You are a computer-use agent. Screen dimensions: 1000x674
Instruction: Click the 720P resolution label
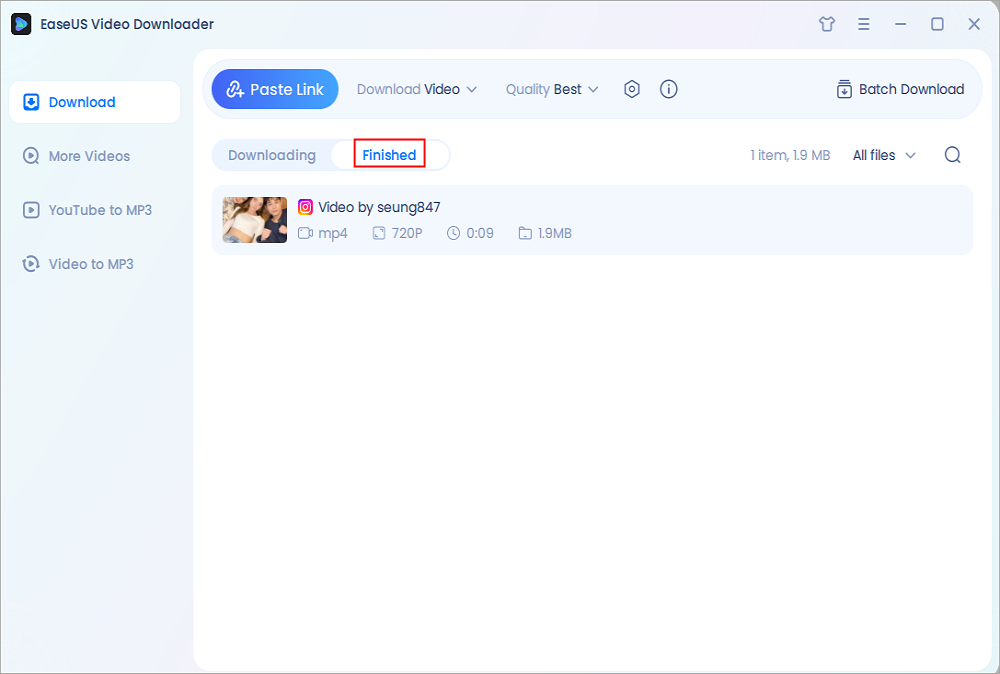click(x=407, y=233)
